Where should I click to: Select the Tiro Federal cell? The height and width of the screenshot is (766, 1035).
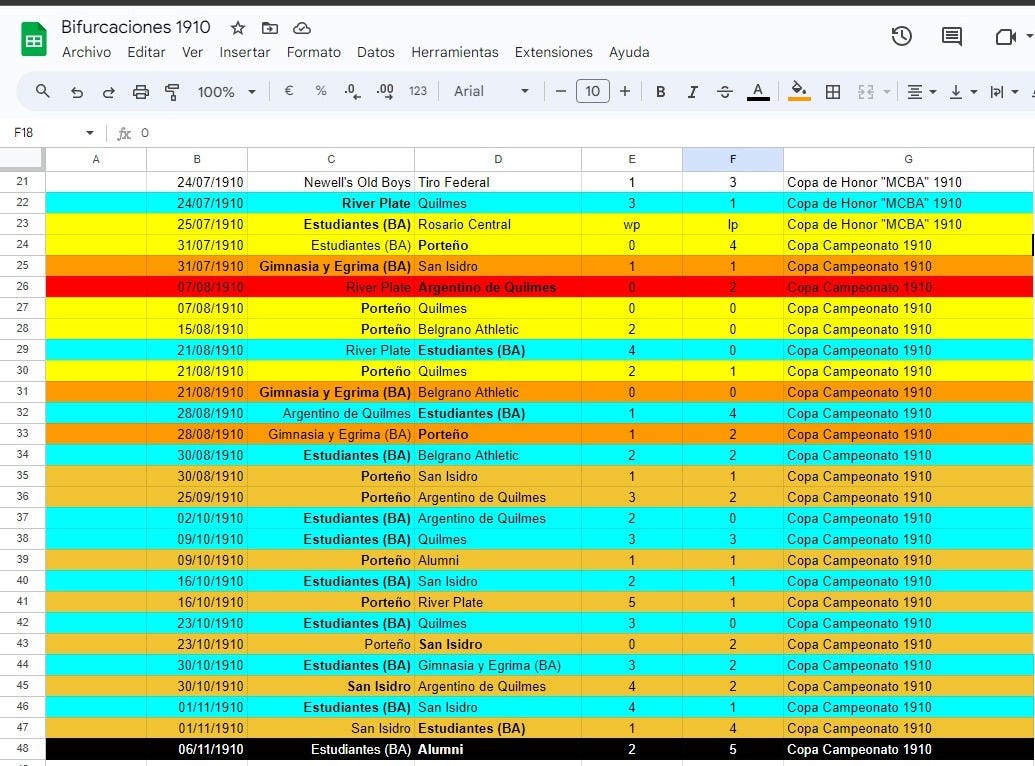498,182
